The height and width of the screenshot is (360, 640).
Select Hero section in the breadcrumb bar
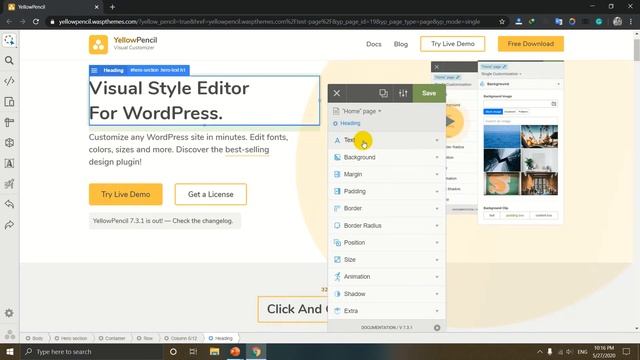tap(71, 338)
